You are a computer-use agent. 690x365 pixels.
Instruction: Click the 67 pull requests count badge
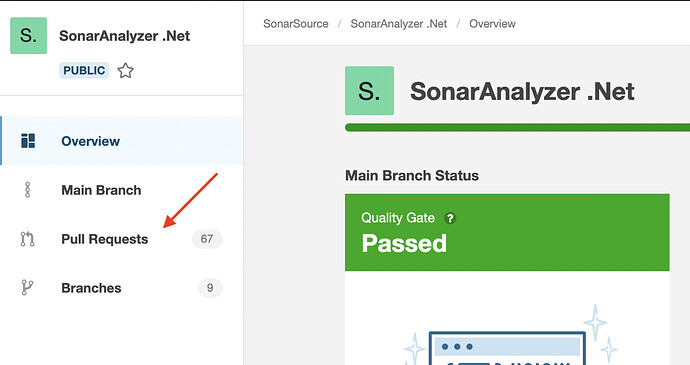point(207,239)
